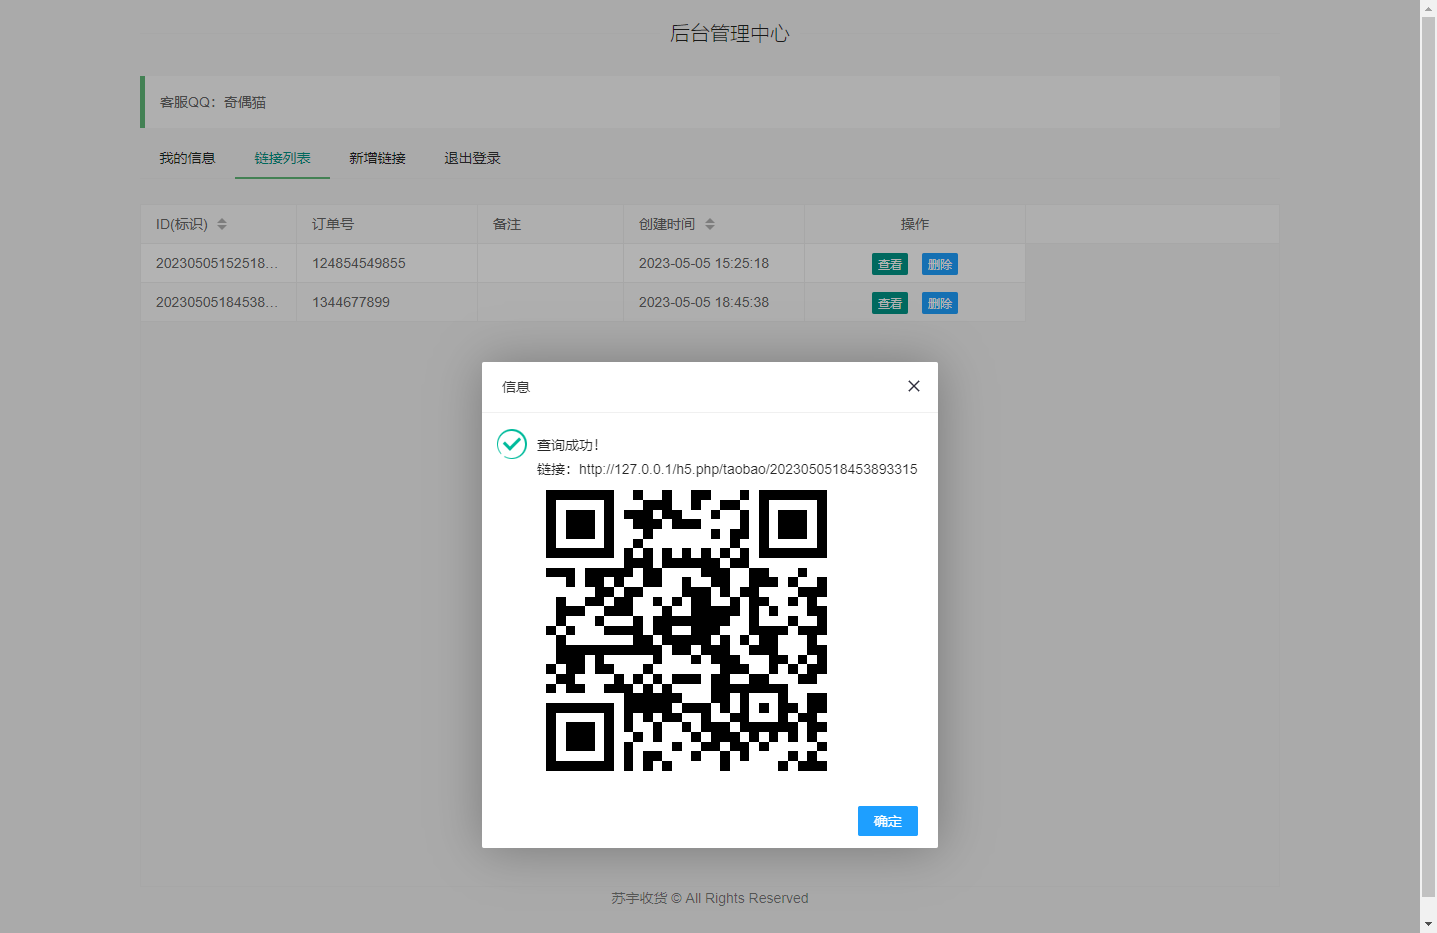Click 删除 for order 124854549855
The height and width of the screenshot is (933, 1437).
pyautogui.click(x=940, y=264)
